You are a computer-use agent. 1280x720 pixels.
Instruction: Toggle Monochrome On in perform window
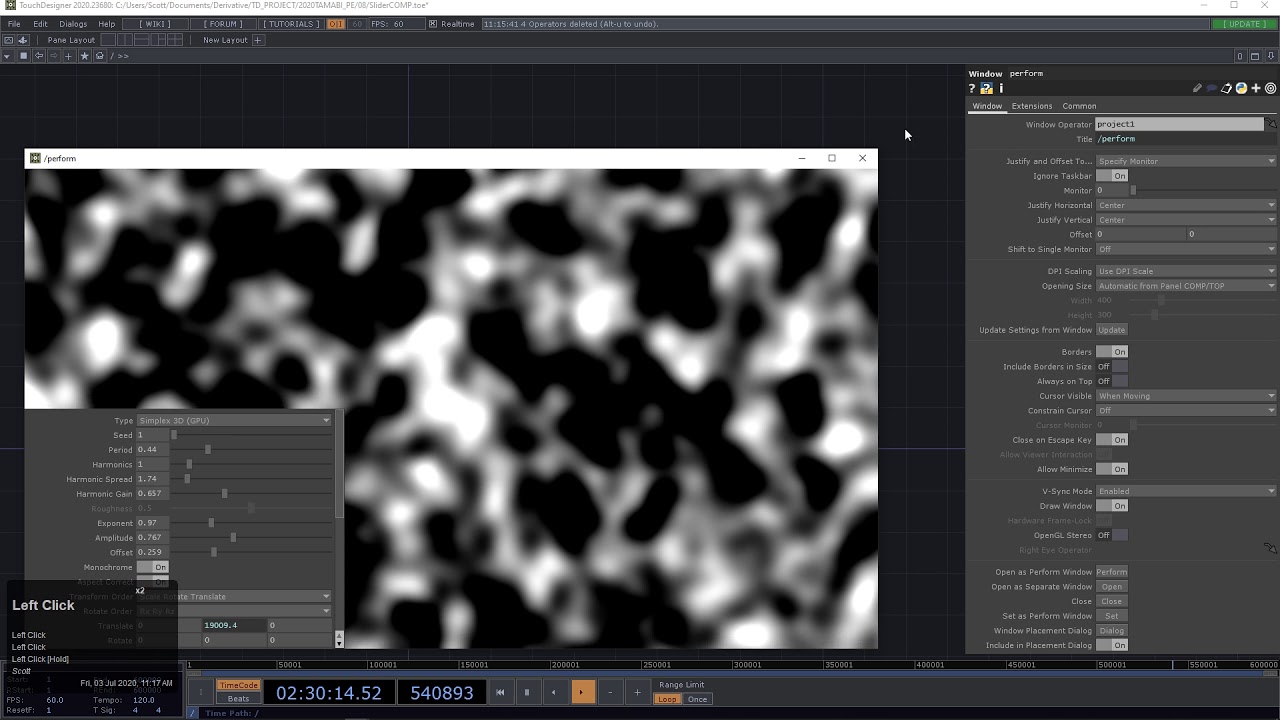(152, 567)
